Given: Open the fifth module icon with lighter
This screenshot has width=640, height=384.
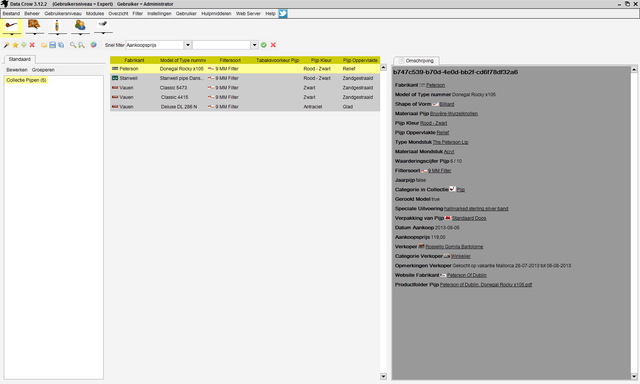Looking at the screenshot, I should tap(103, 24).
